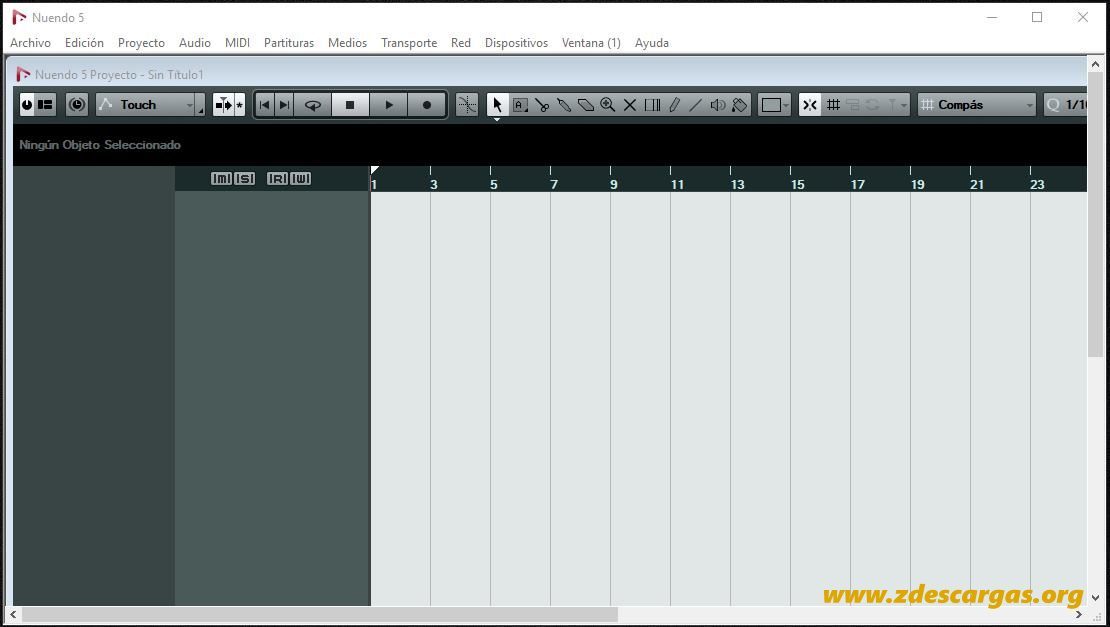Viewport: 1110px width, 627px height.
Task: Open the color selector rectangle dropdown
Action: [774, 105]
